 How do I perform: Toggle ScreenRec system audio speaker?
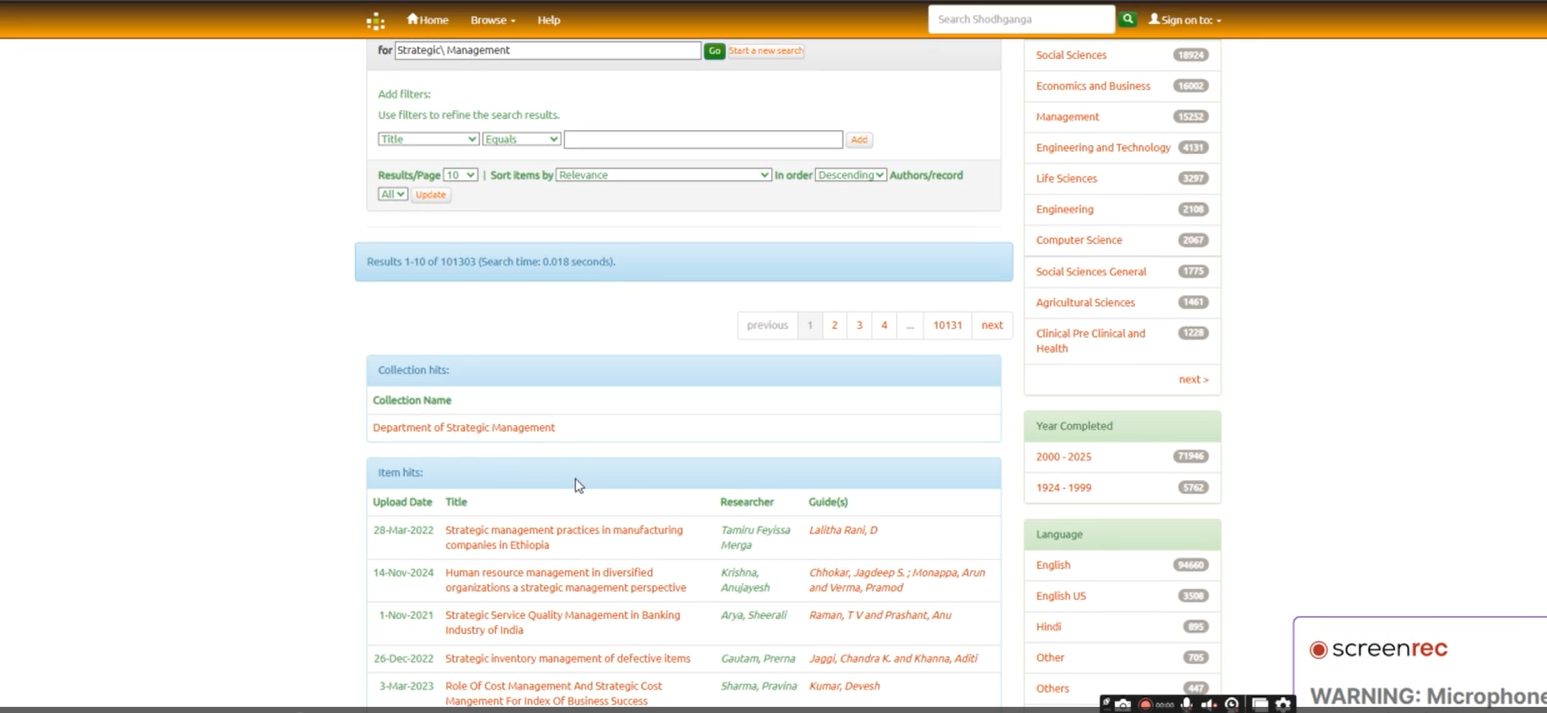[1208, 705]
